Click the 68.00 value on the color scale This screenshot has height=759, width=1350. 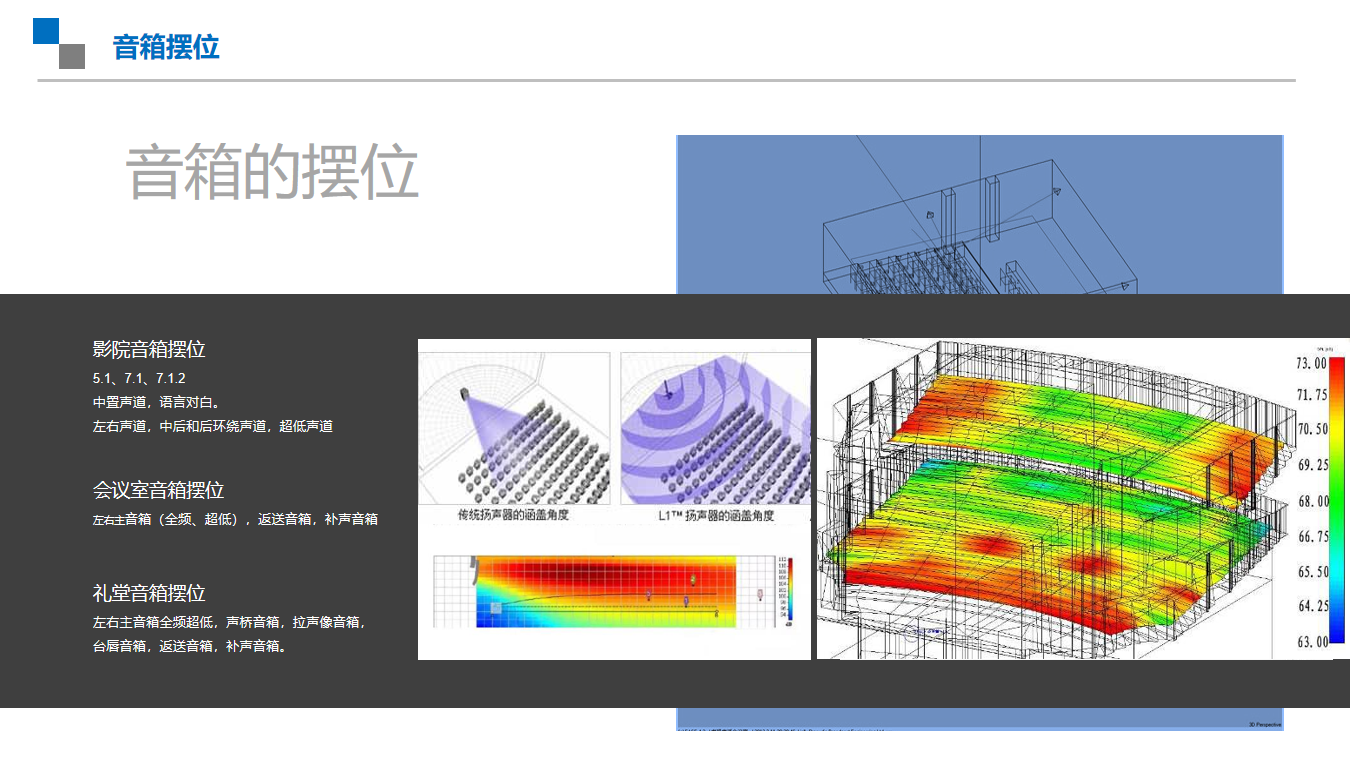[x=1311, y=501]
